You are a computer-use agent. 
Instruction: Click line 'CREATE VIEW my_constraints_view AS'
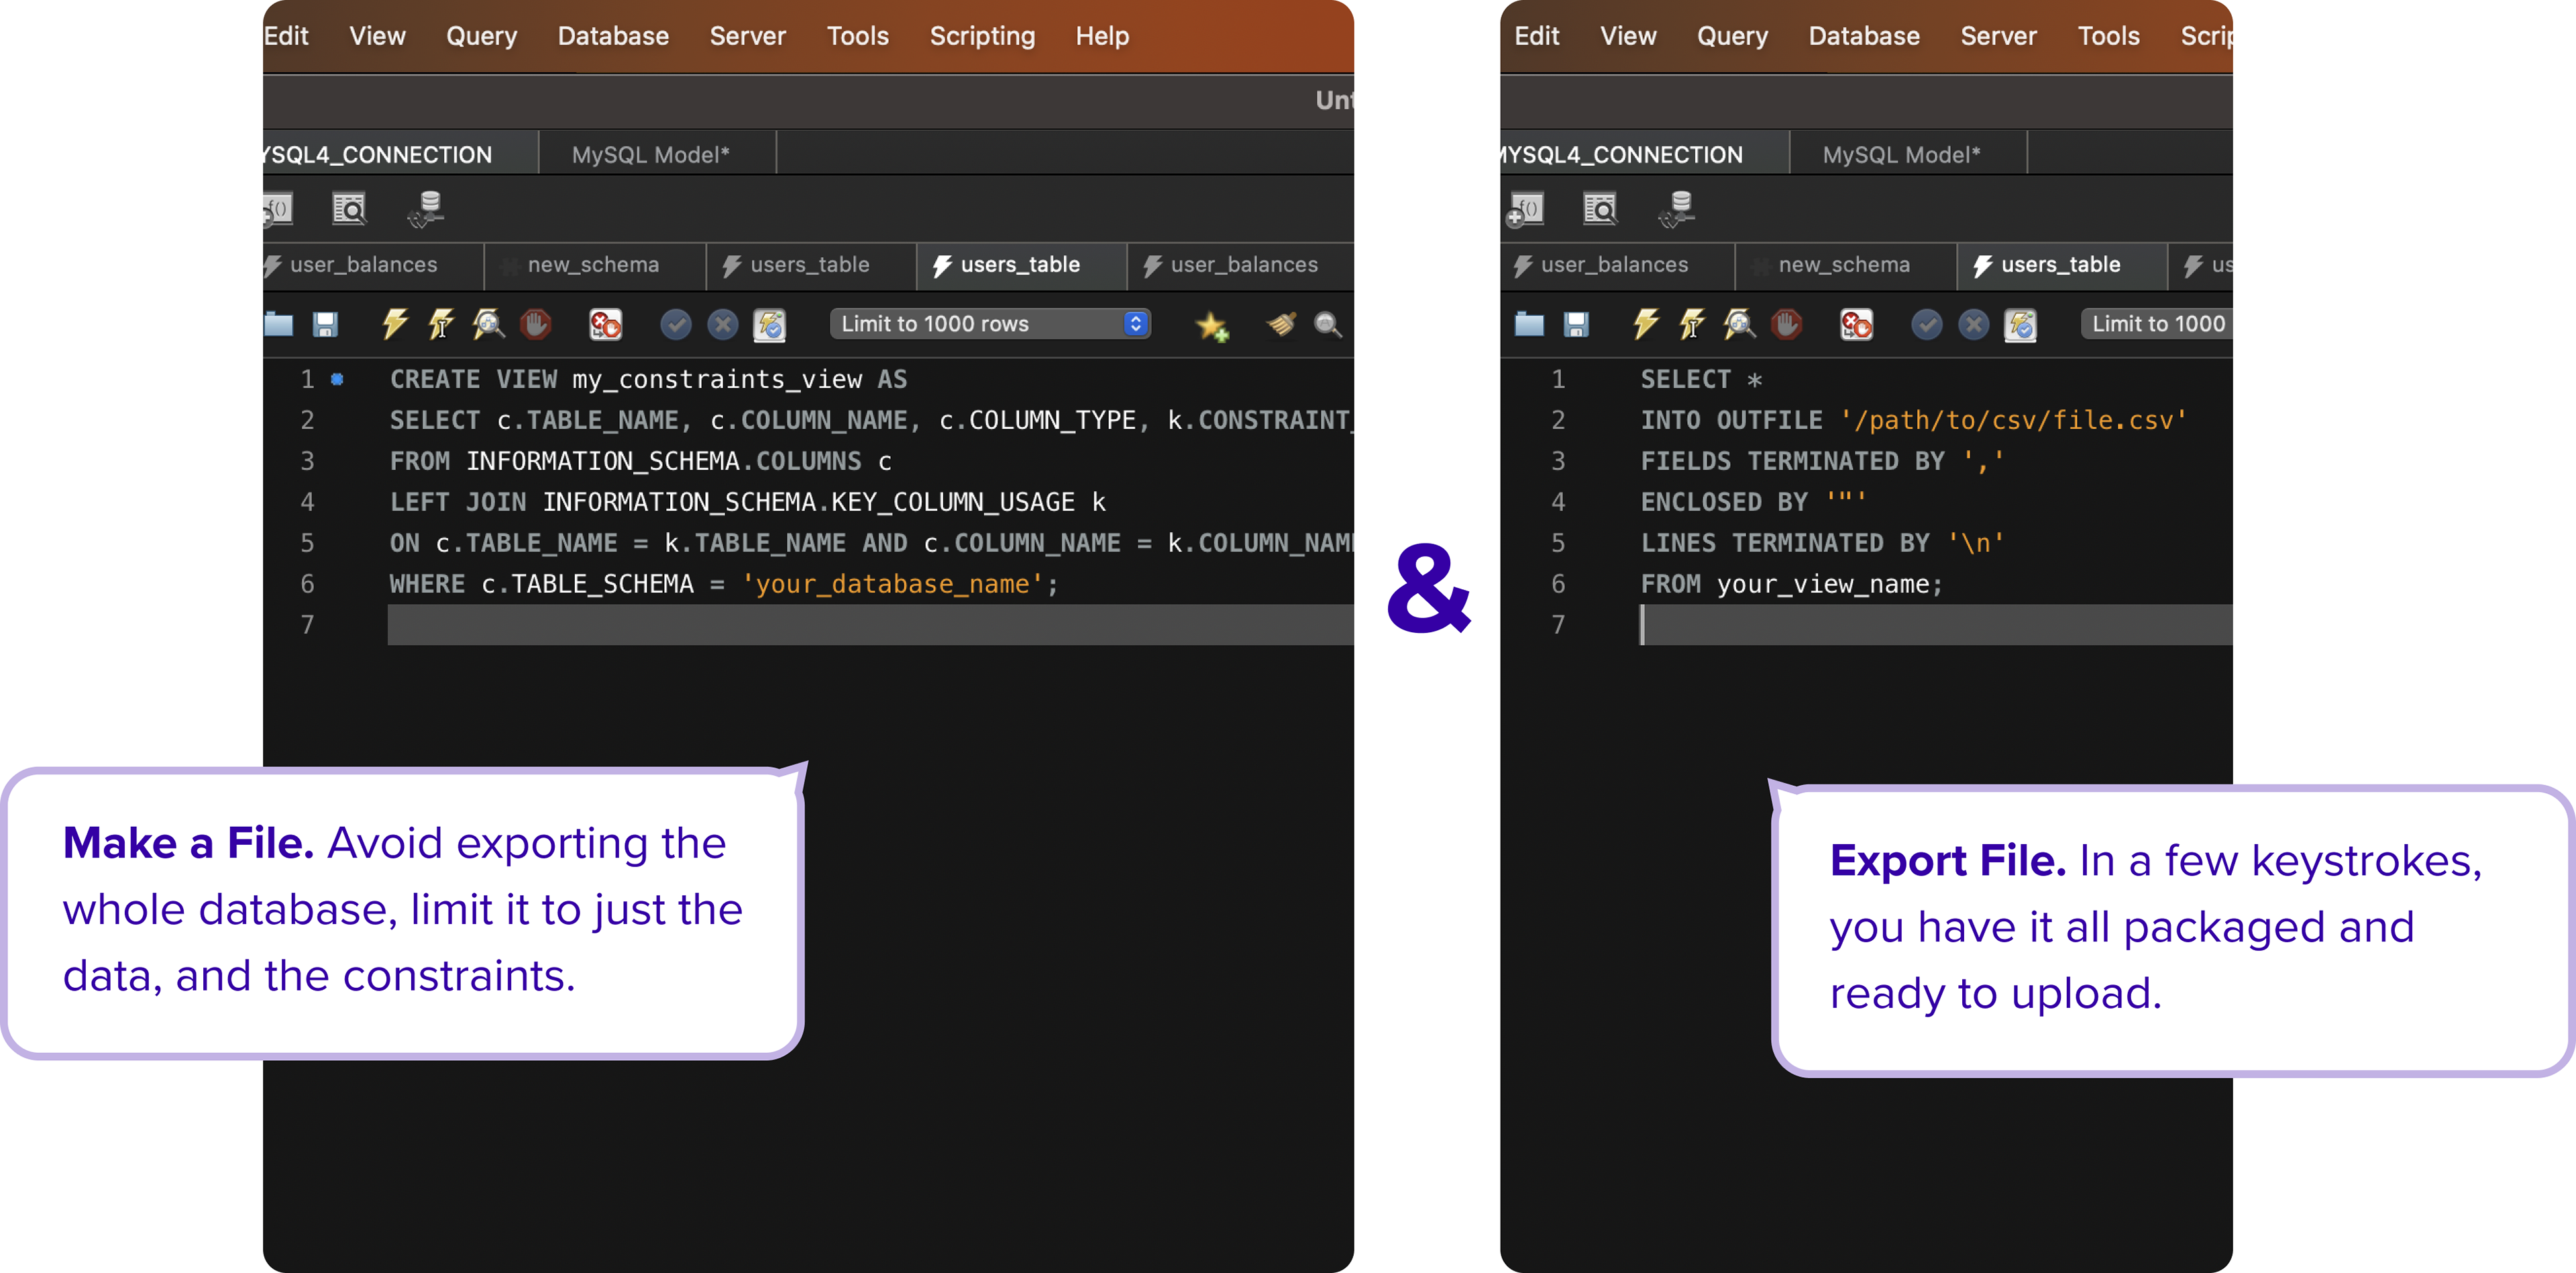pos(648,379)
